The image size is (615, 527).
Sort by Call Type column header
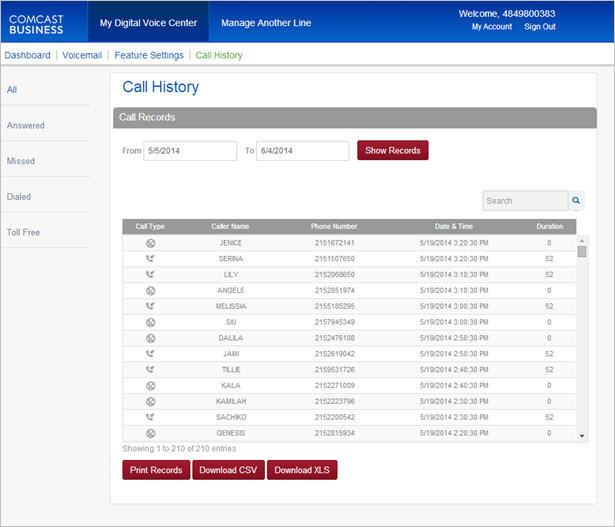[x=150, y=227]
